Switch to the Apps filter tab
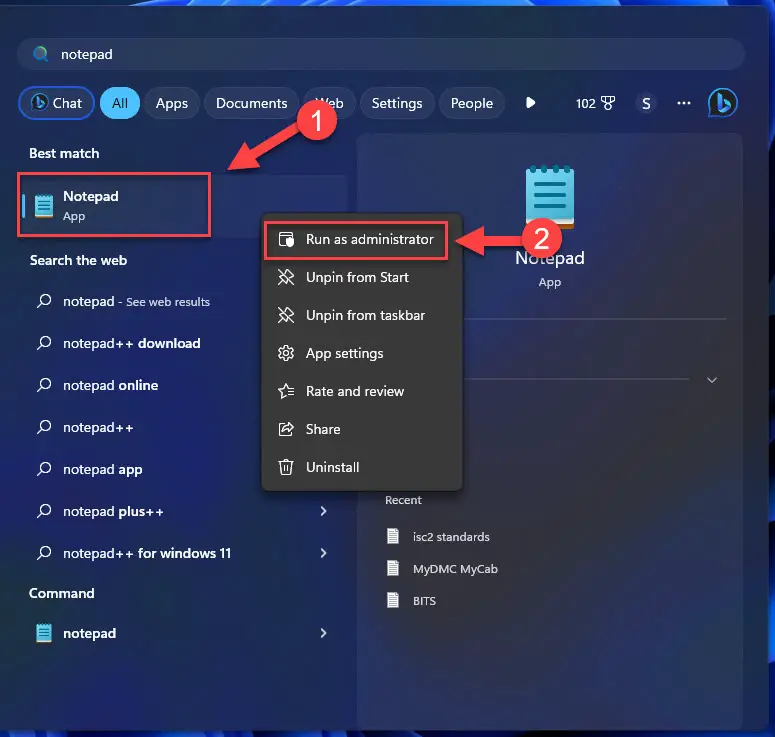775x737 pixels. (x=172, y=103)
